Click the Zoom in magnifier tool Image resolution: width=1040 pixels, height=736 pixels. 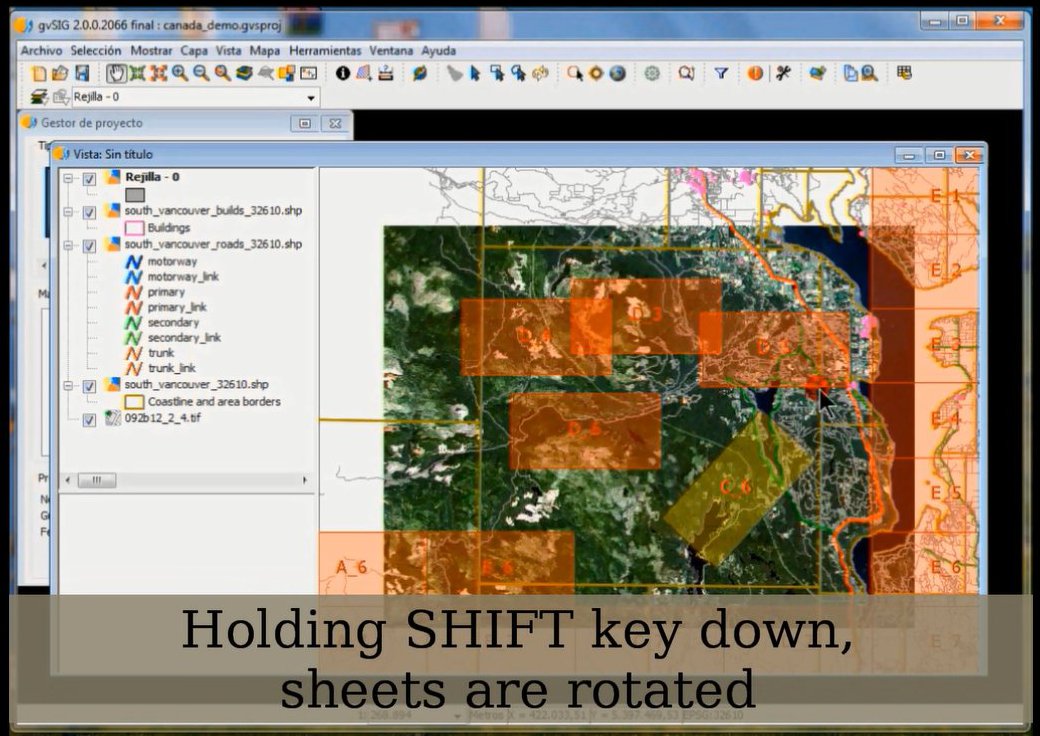coord(180,73)
